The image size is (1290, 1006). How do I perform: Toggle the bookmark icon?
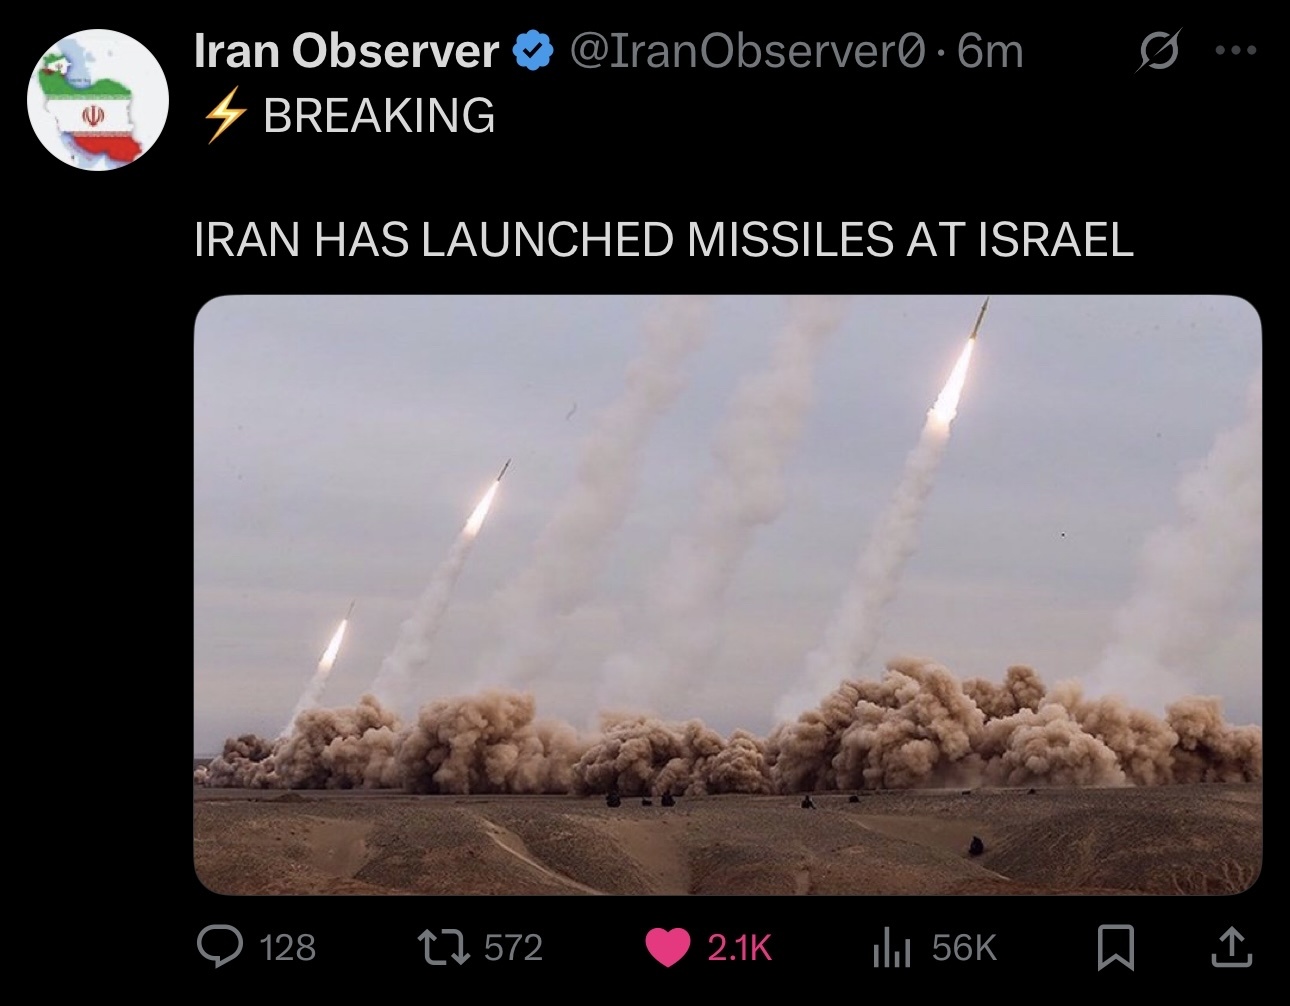click(x=1116, y=948)
